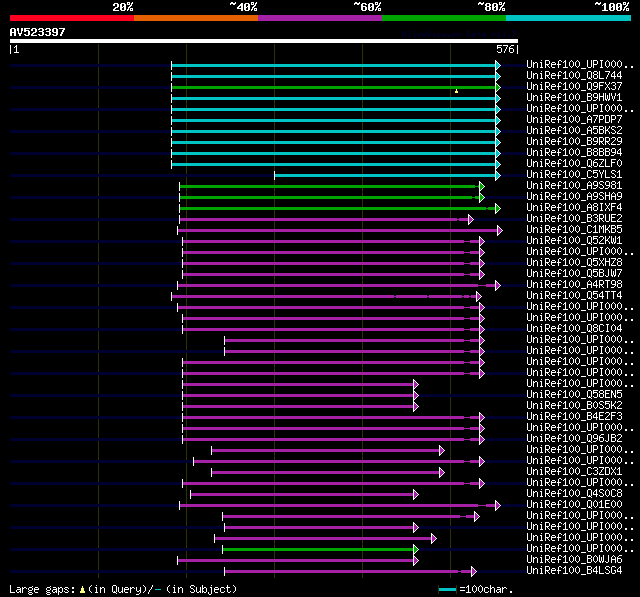This screenshot has width=640, height=597.
Task: Select hit label UniRef100_B4LSG4
Action: 574,570
